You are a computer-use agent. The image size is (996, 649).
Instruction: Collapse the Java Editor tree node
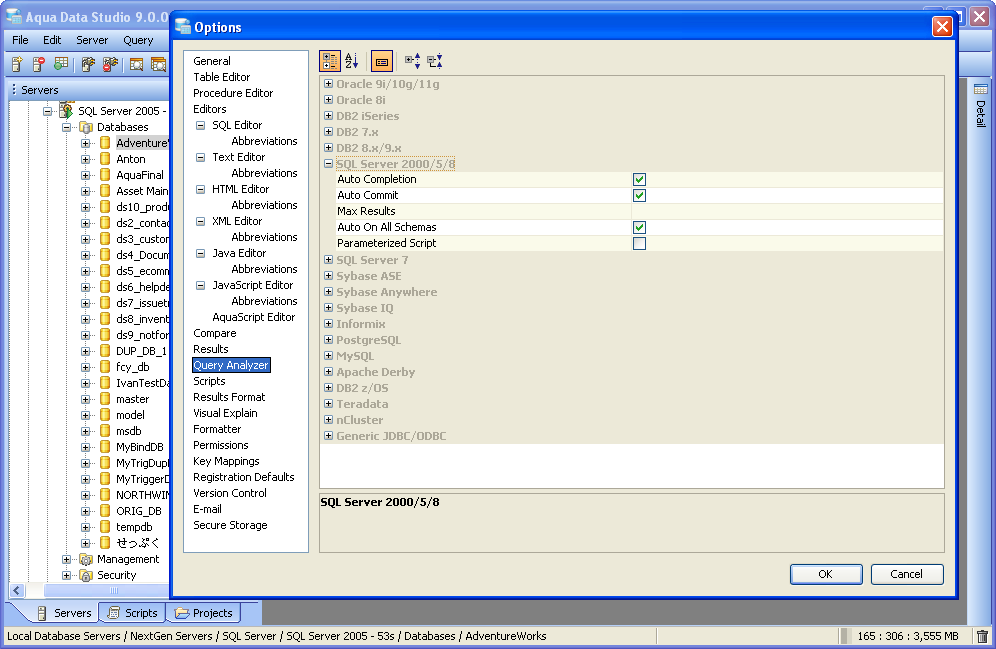(200, 253)
